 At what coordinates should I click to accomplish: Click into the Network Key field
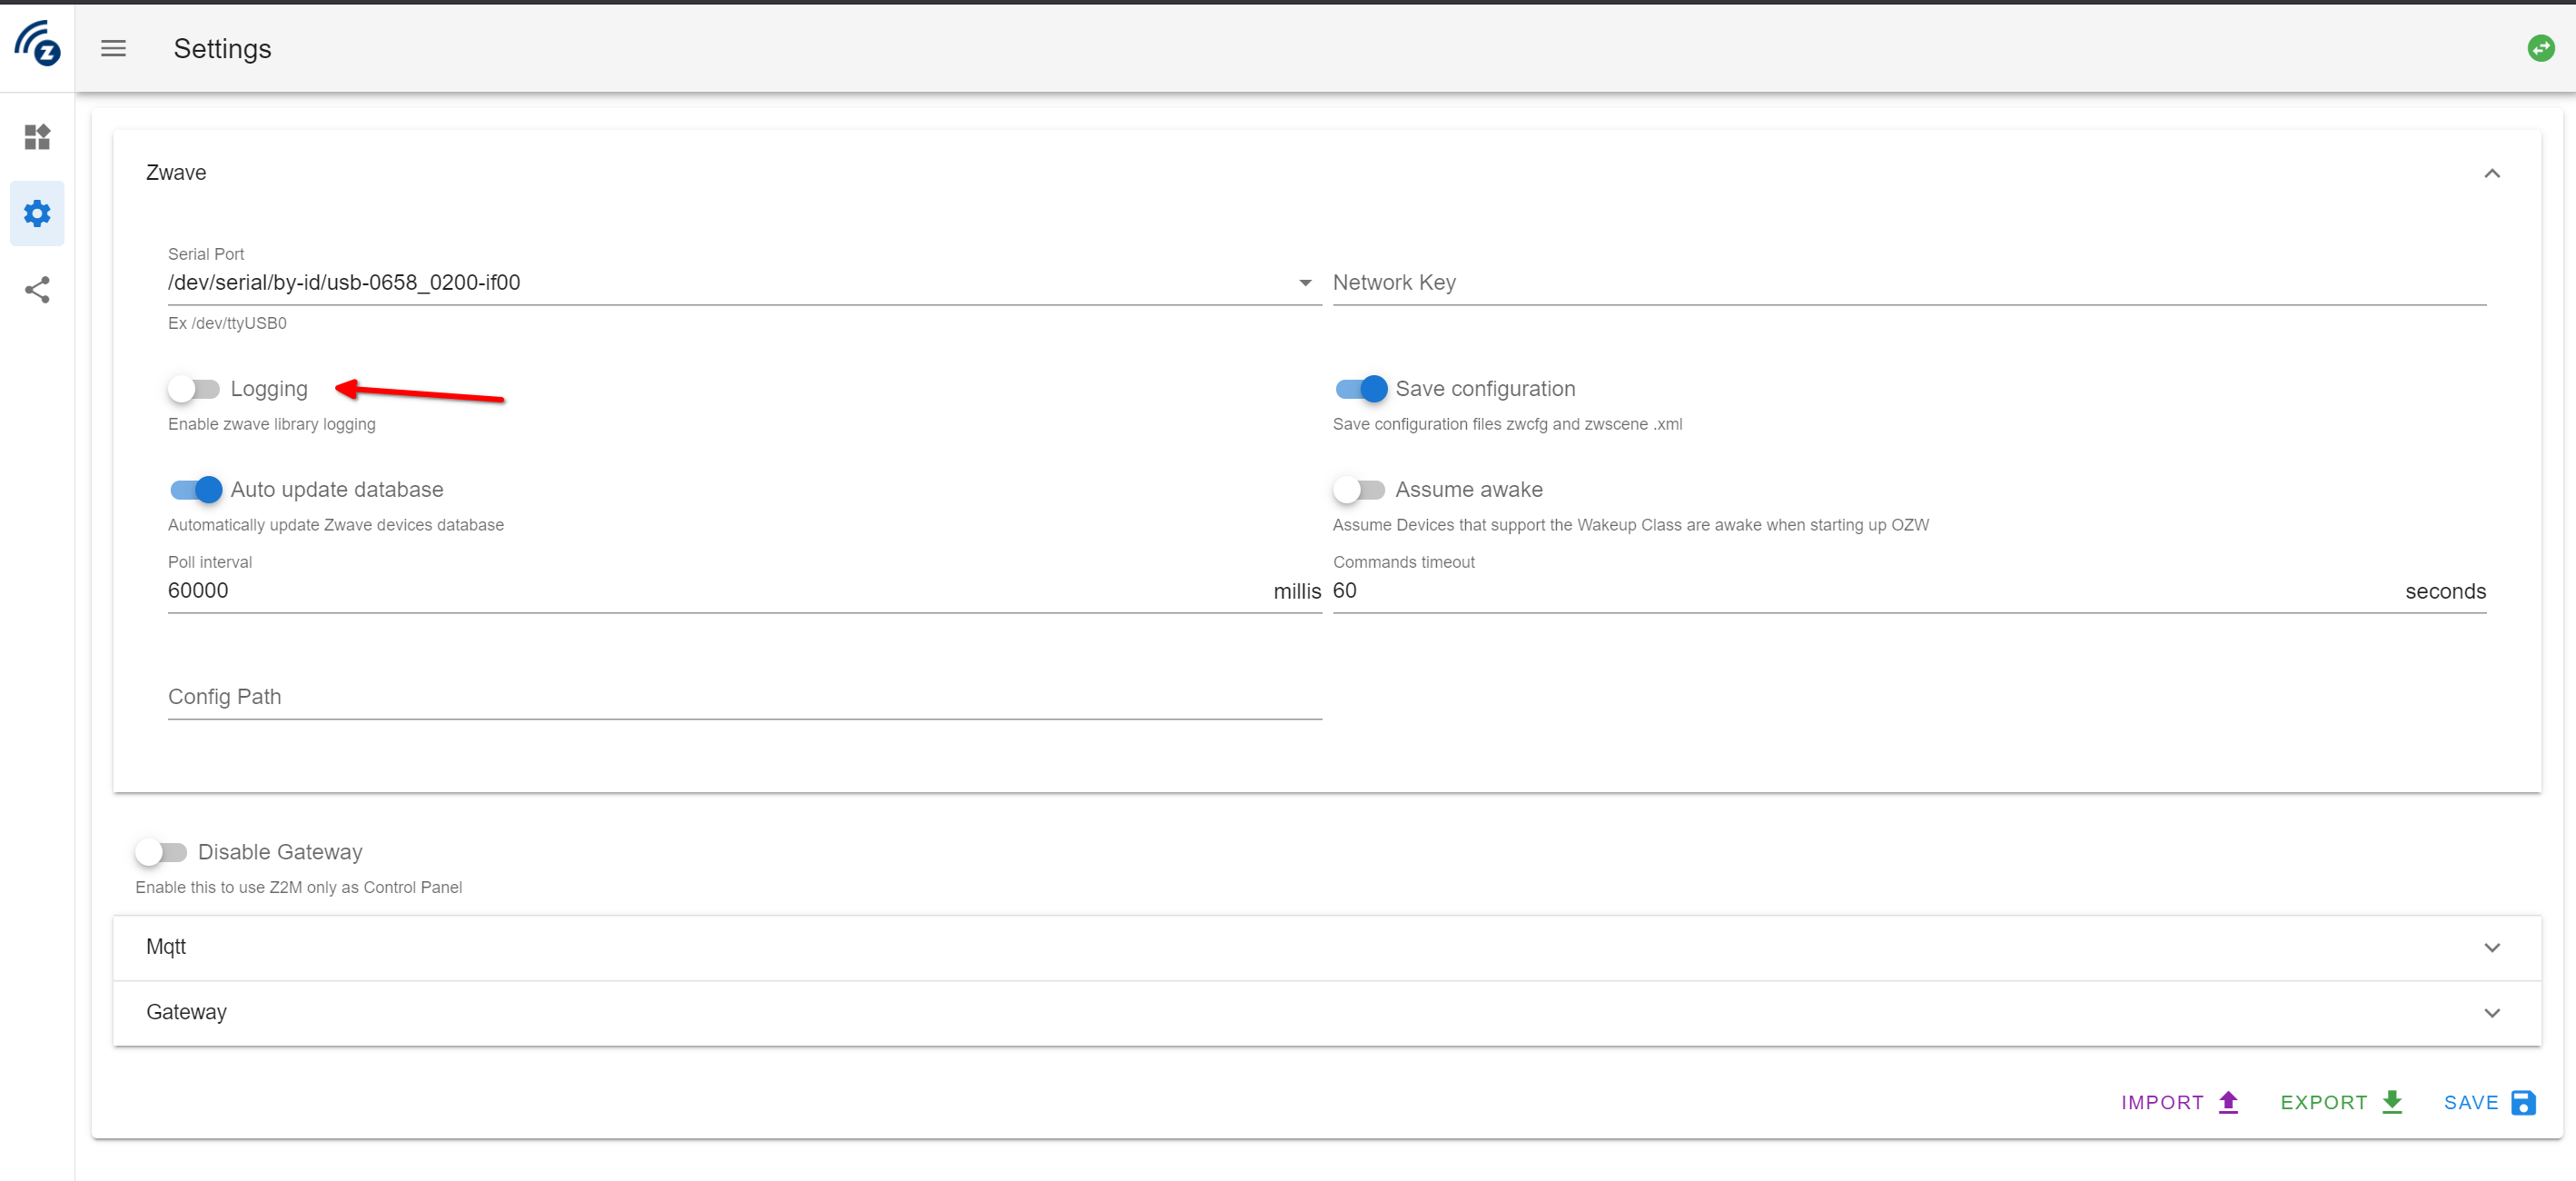click(1909, 283)
